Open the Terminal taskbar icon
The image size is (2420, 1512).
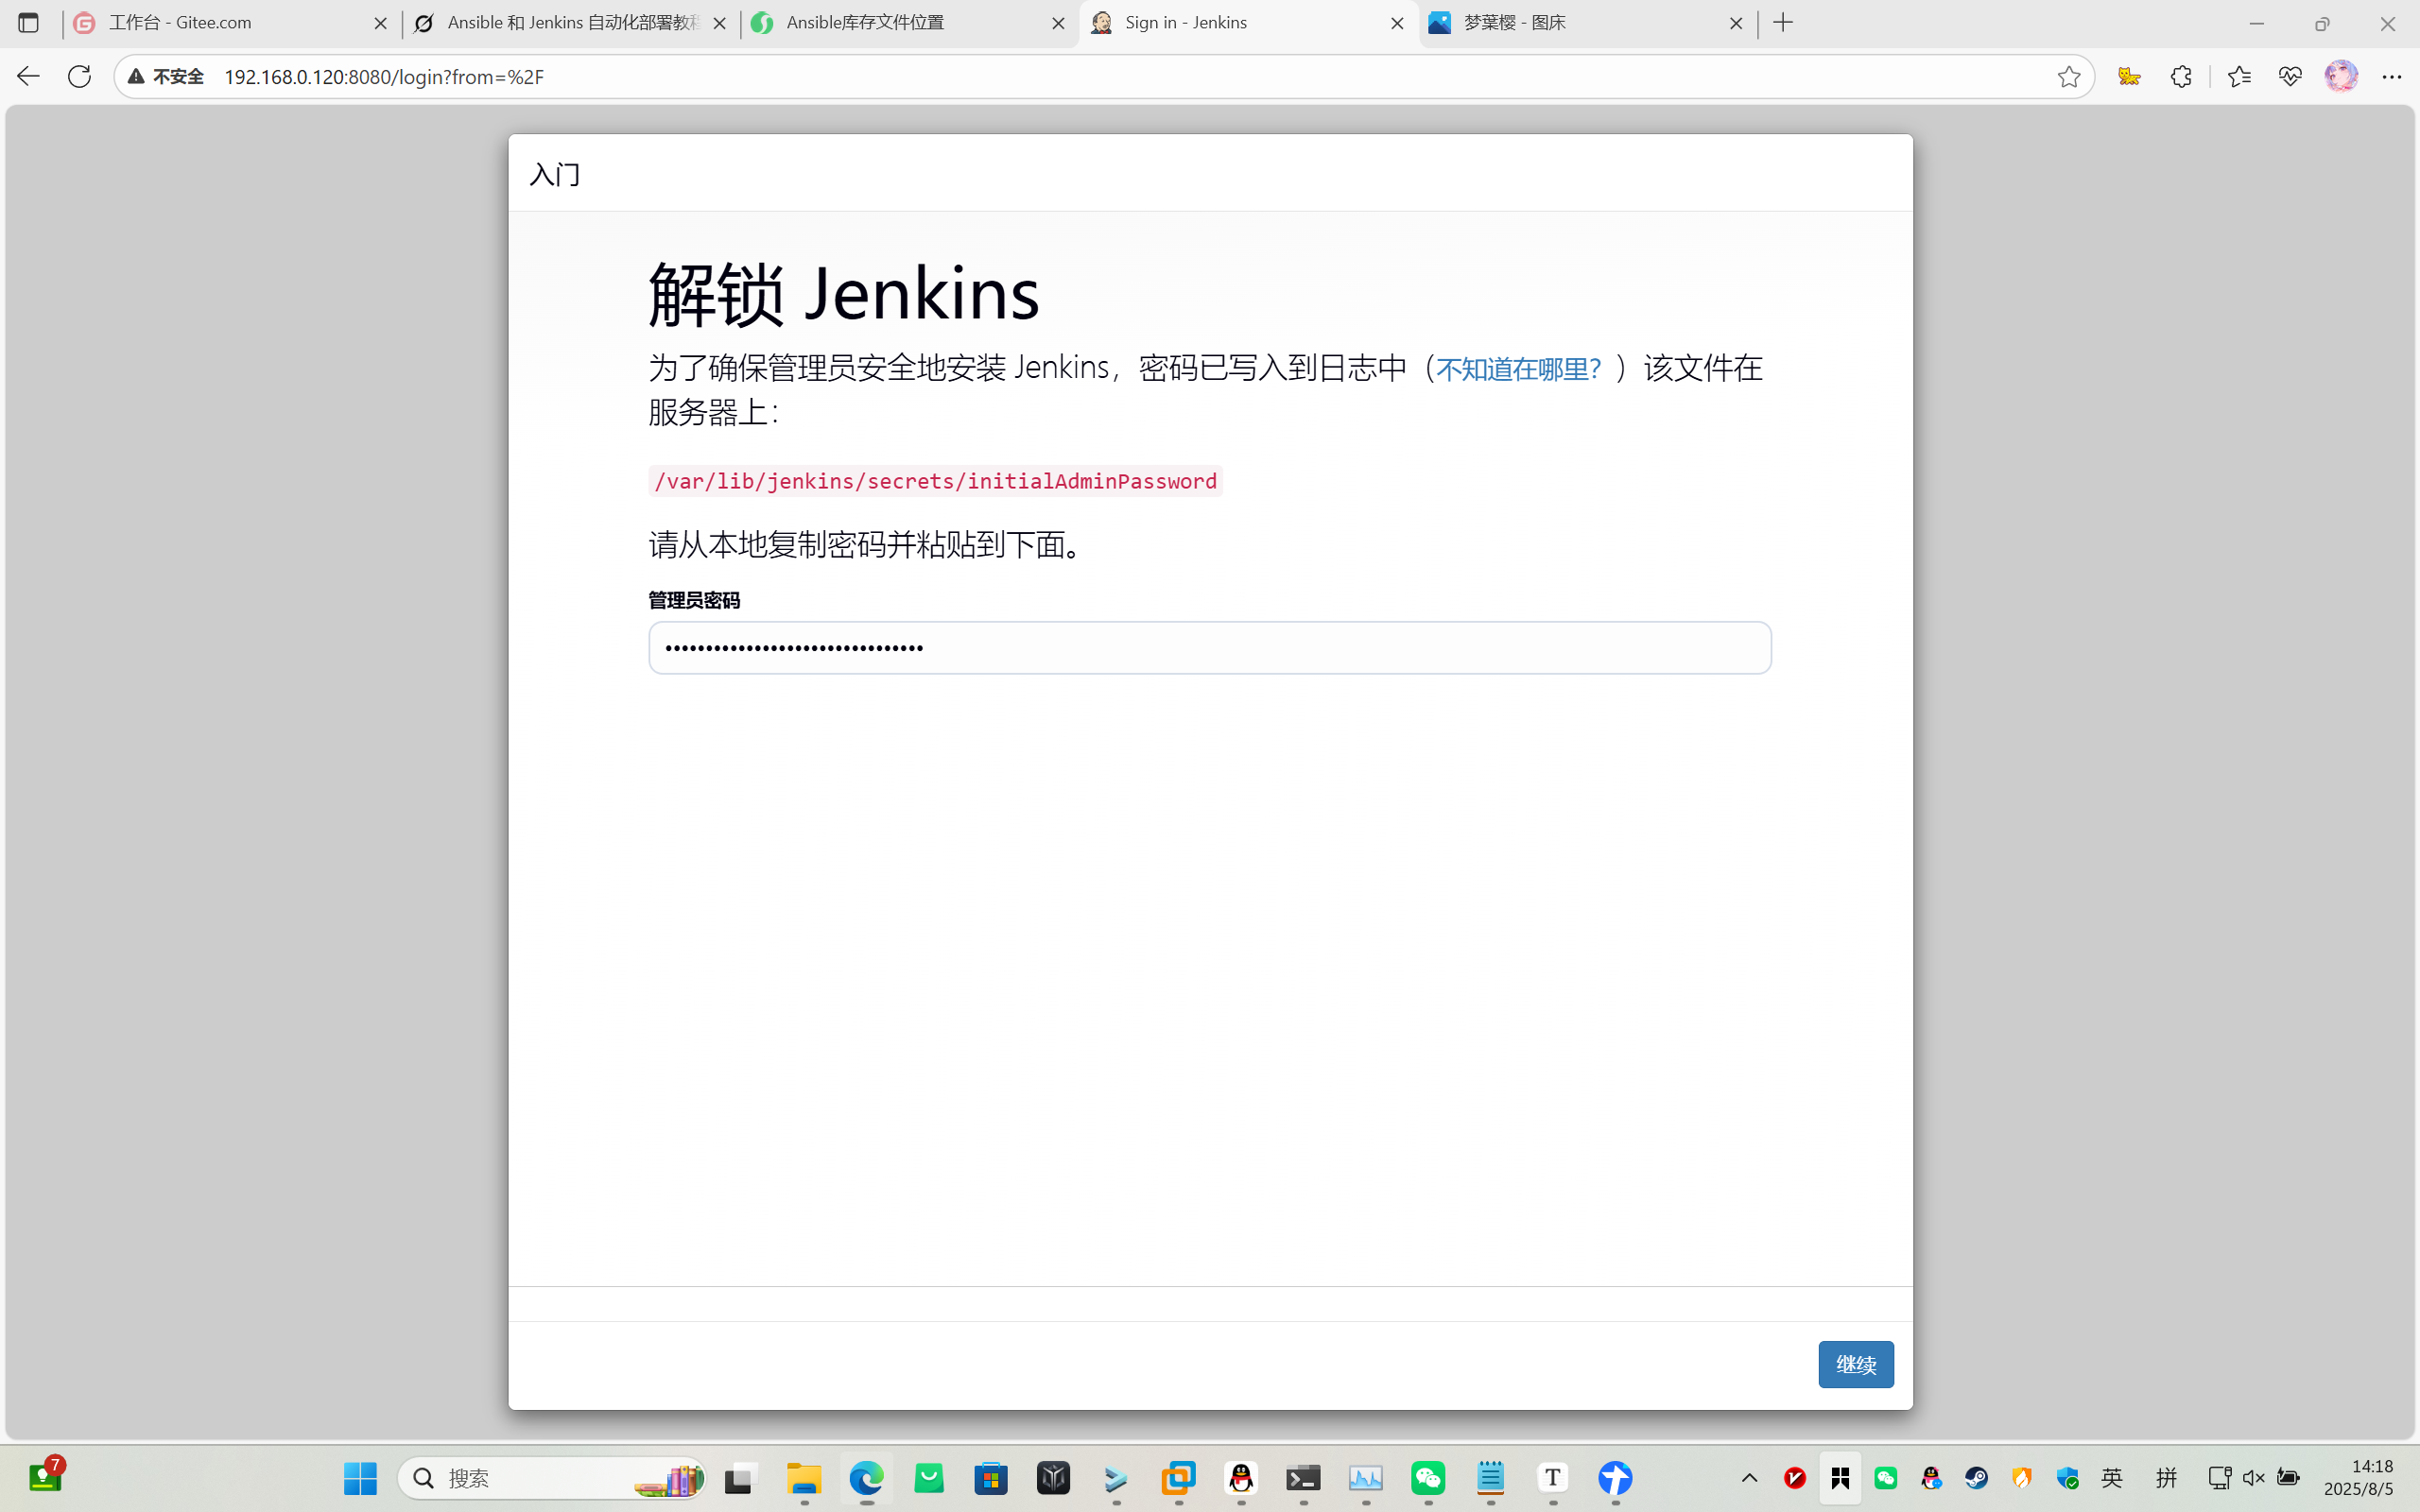click(1303, 1478)
